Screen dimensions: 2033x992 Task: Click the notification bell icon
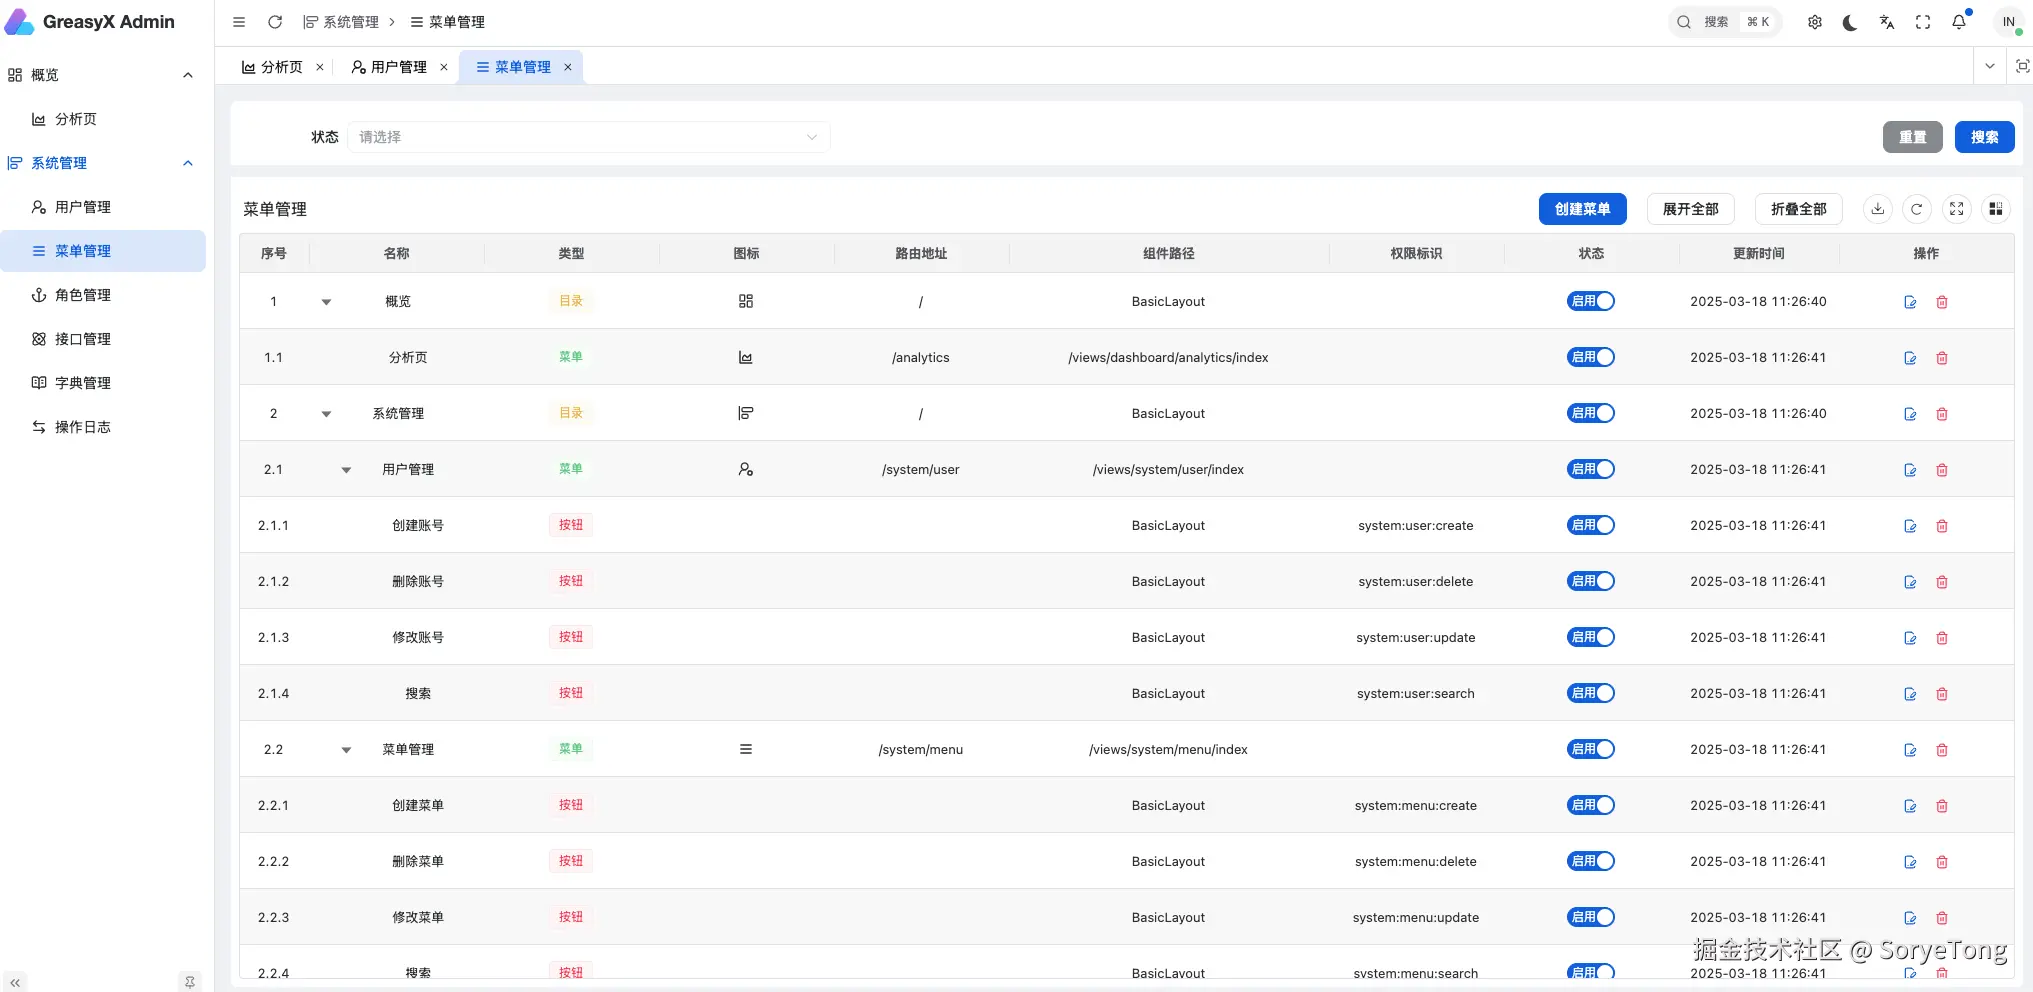click(x=1959, y=22)
